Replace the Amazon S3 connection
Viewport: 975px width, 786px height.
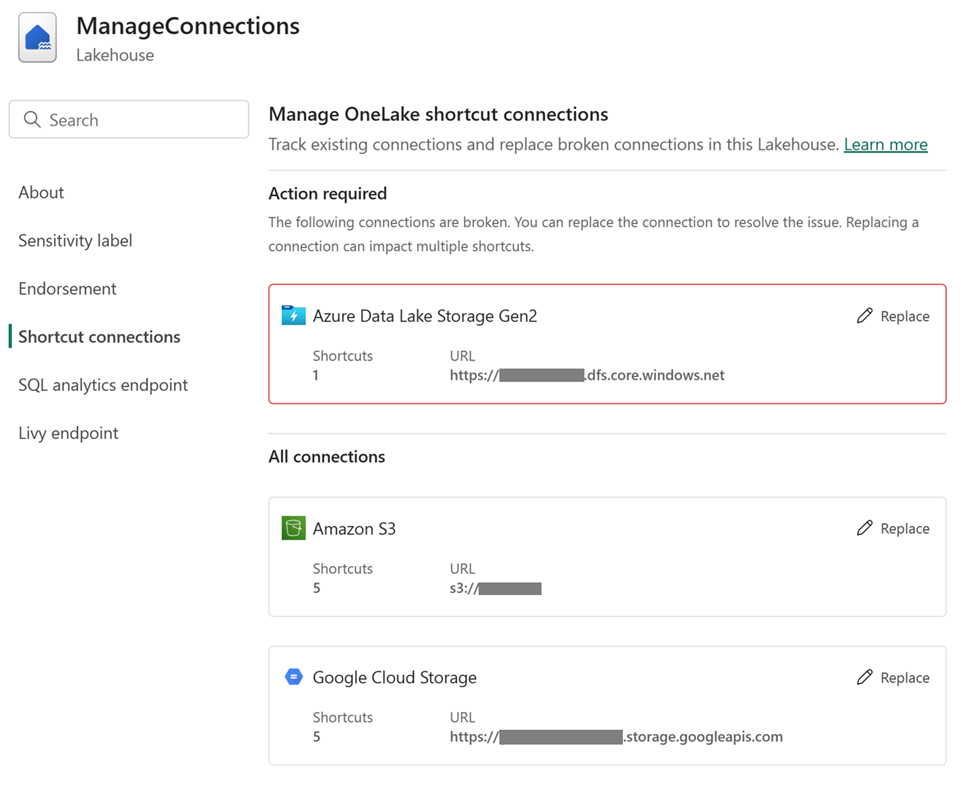point(893,529)
